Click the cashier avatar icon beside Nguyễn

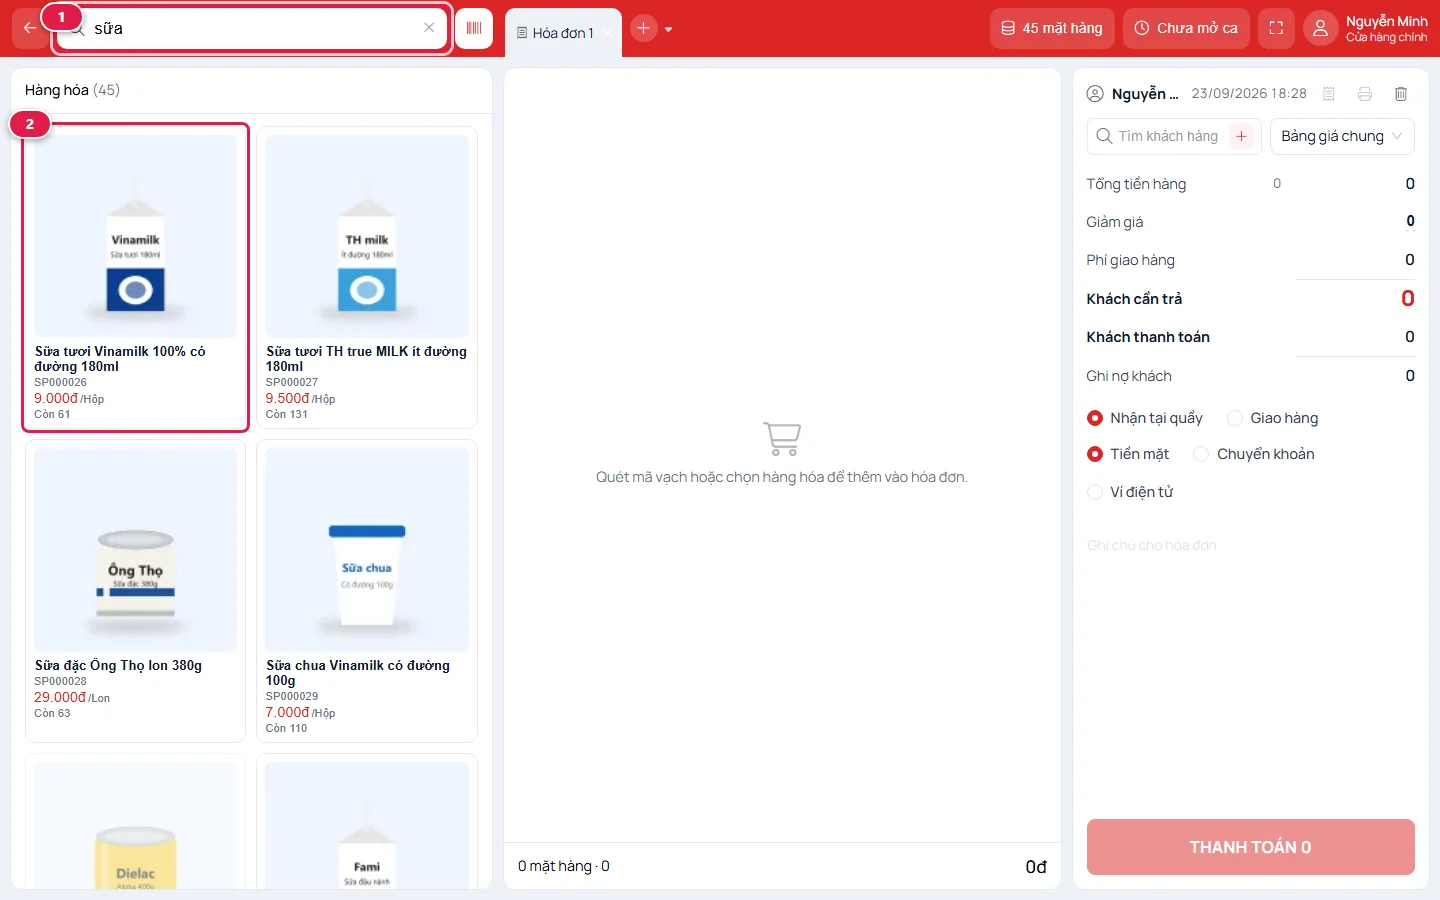click(1095, 94)
